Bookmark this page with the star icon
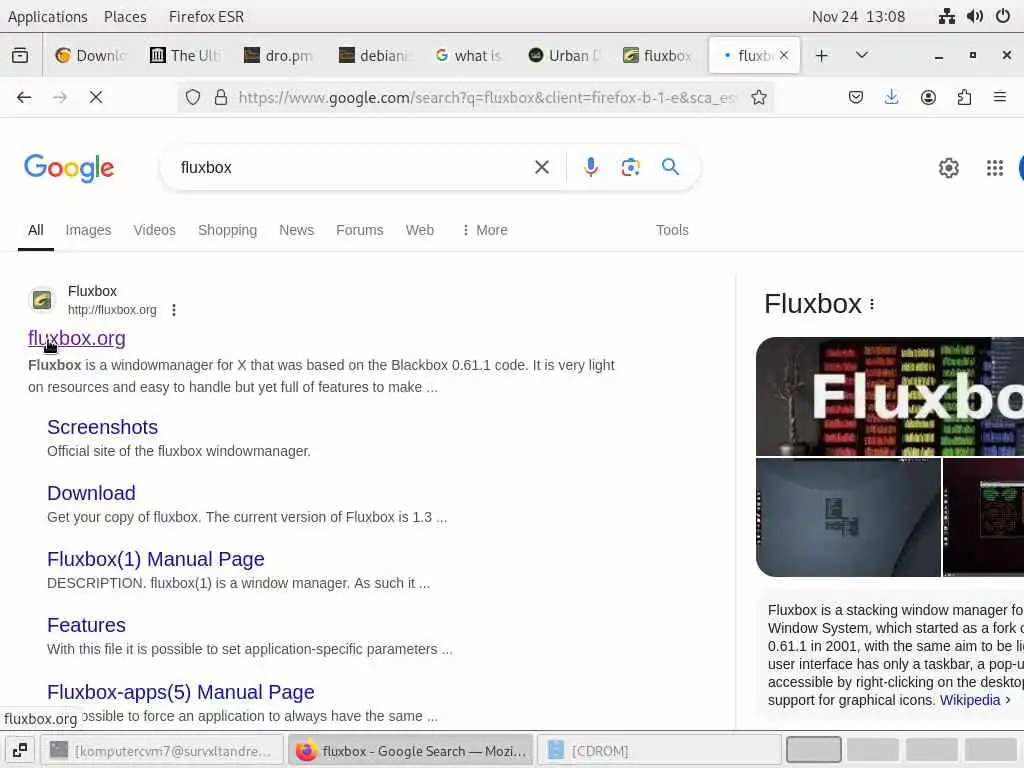 coord(759,97)
